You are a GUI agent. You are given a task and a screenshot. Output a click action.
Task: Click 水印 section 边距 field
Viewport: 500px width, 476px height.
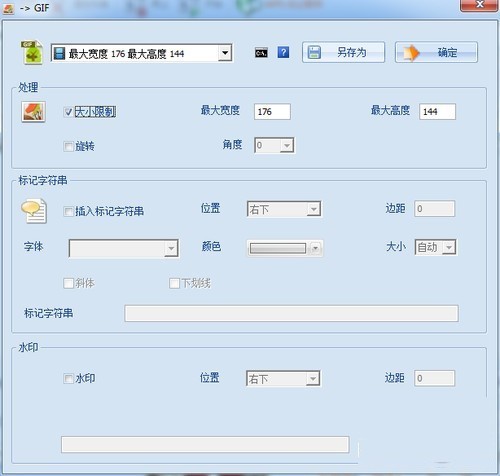tap(434, 378)
